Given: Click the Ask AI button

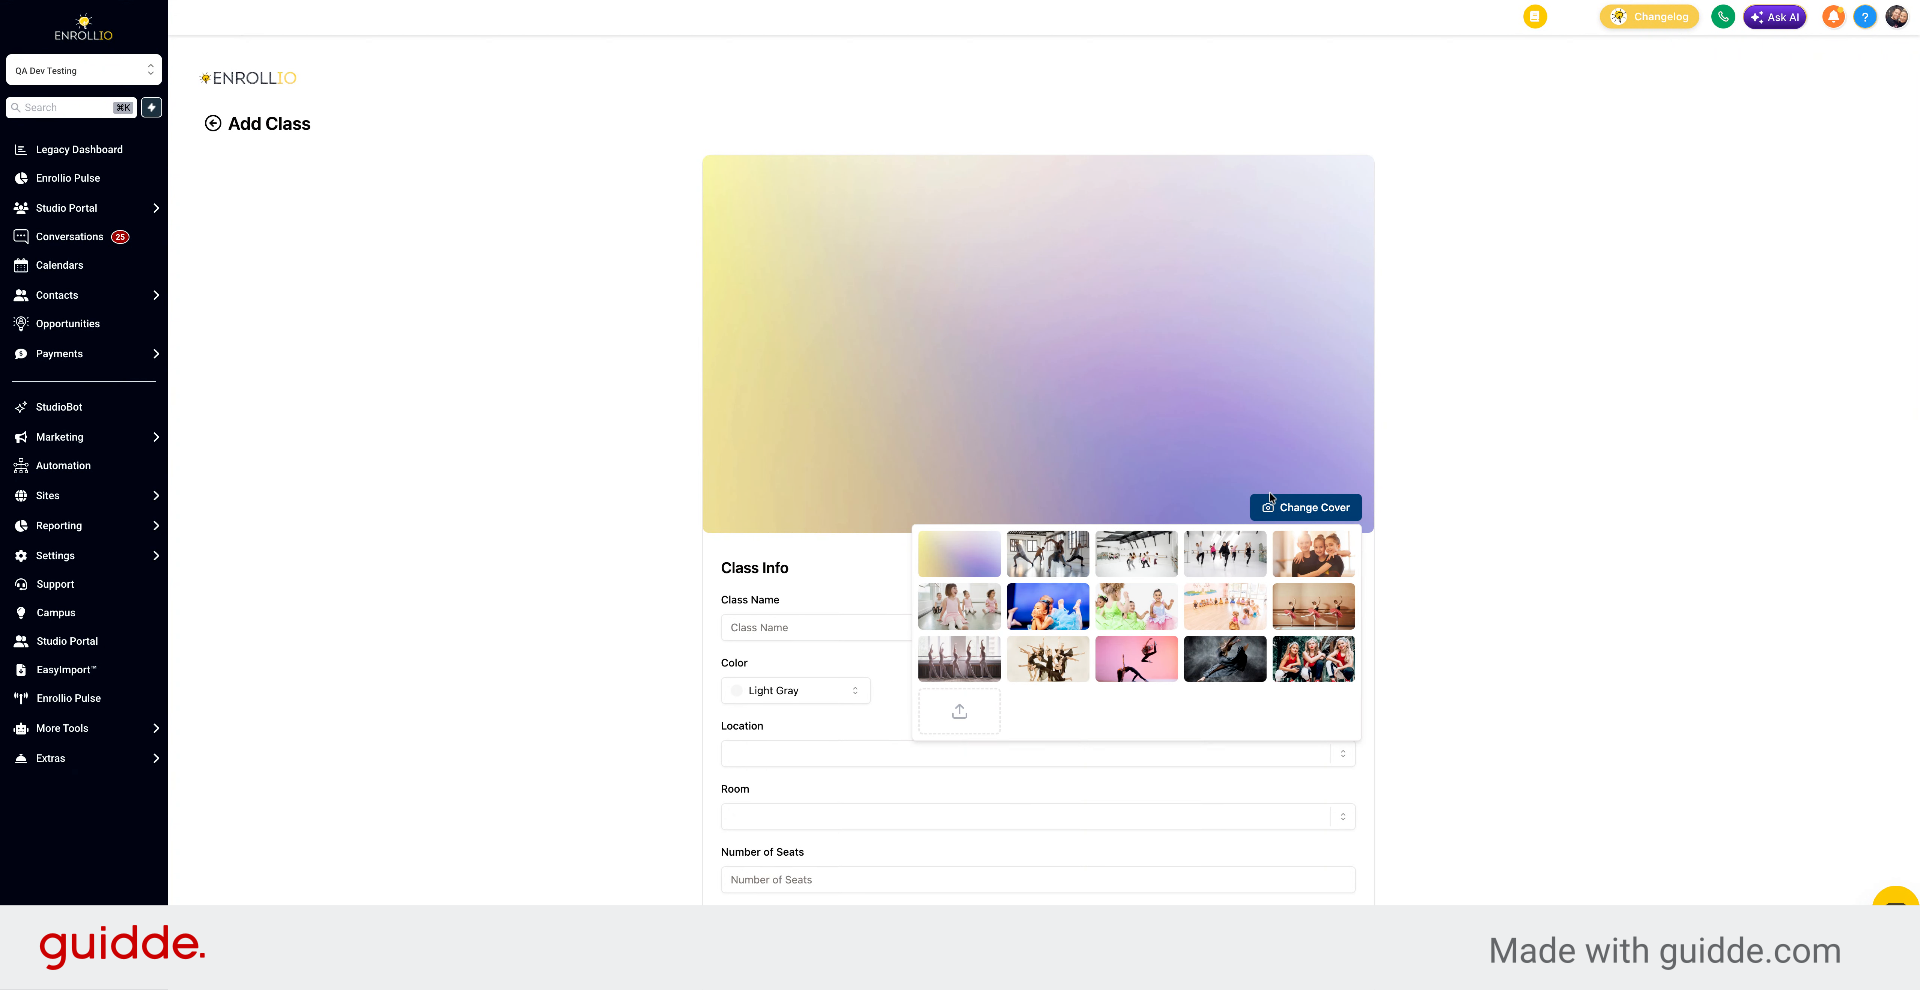Looking at the screenshot, I should 1775,17.
